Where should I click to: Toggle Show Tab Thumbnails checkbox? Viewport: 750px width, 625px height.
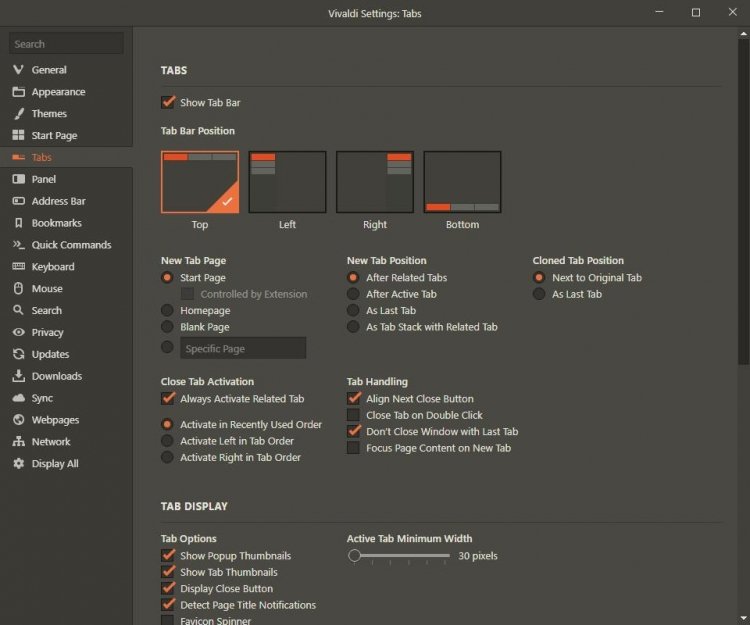pyautogui.click(x=167, y=572)
